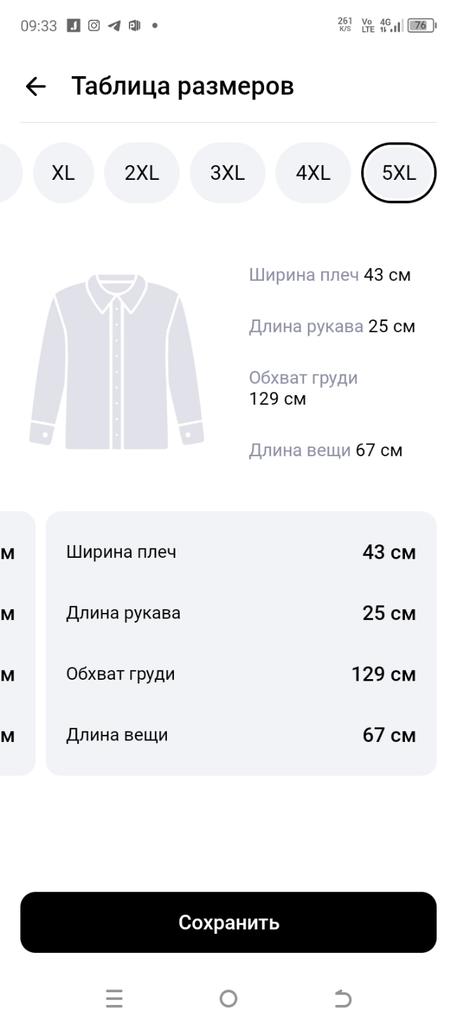Screen dimensions: 457x1024
Task: Select the 5XL size chip
Action: [x=399, y=173]
